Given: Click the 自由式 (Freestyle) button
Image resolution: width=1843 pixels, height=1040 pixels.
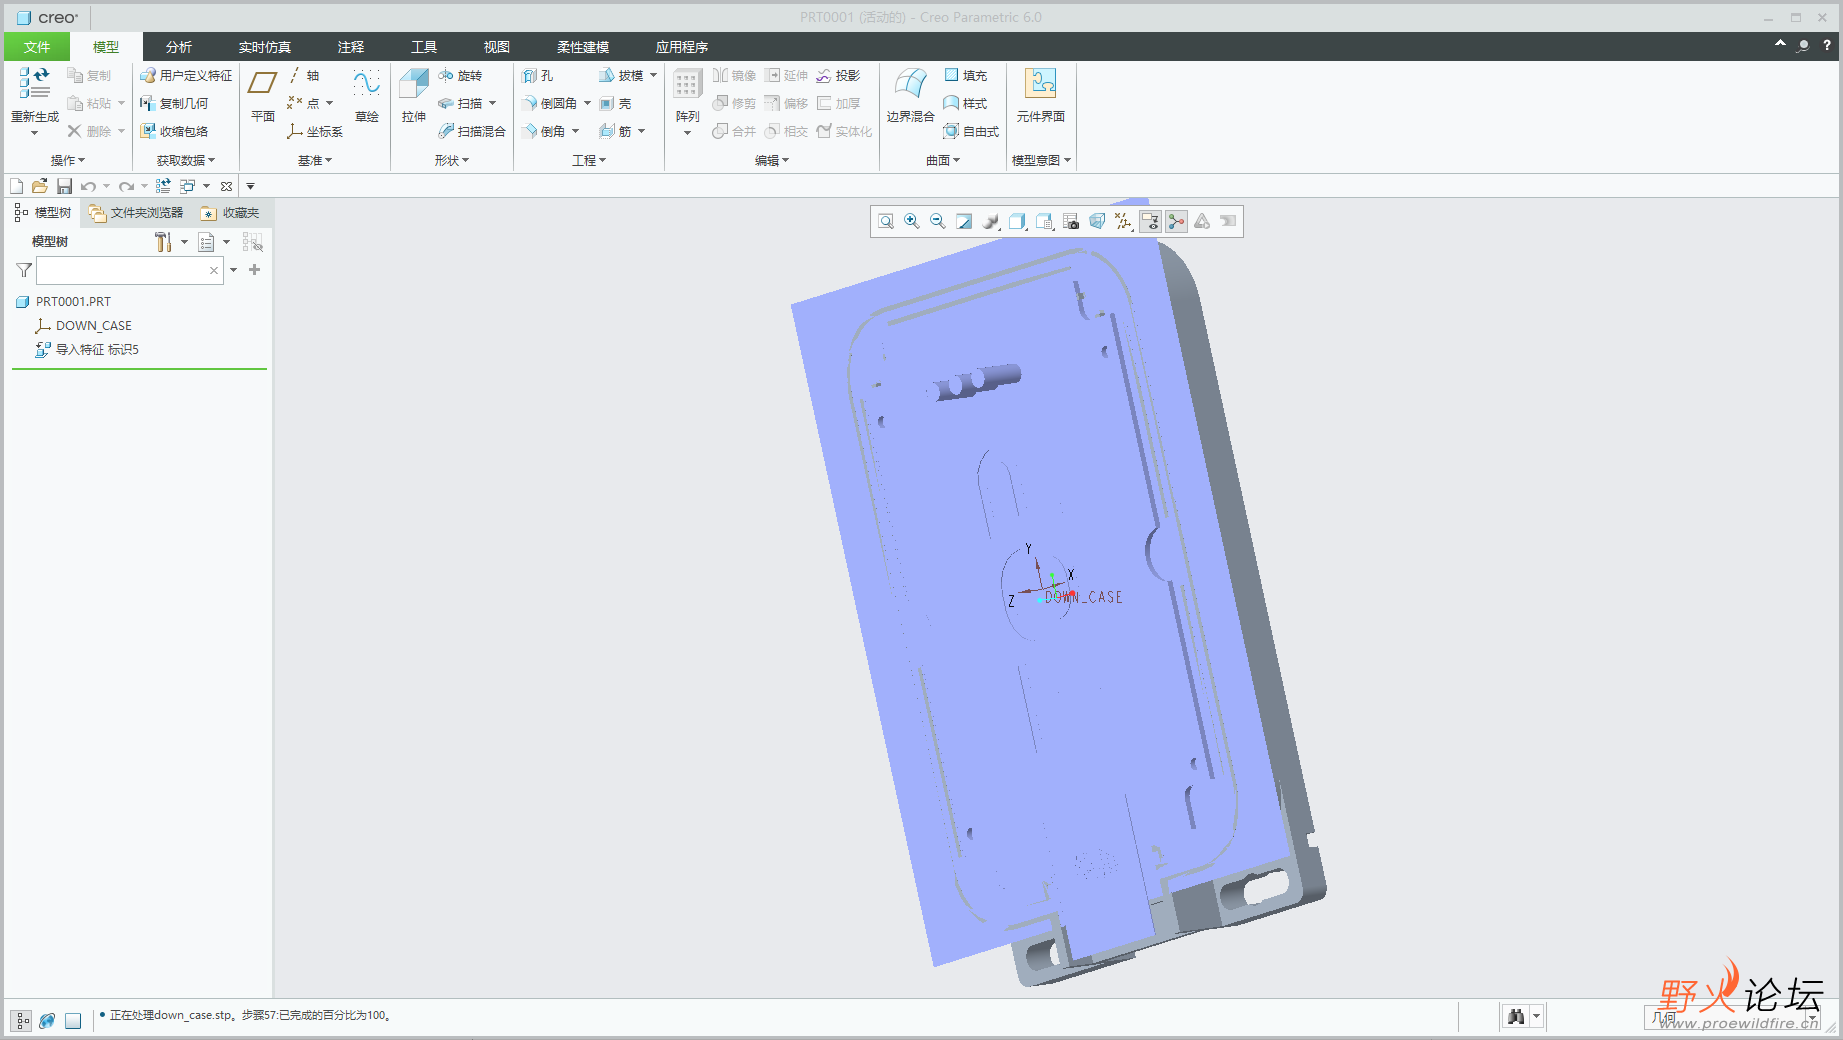Looking at the screenshot, I should pyautogui.click(x=971, y=132).
